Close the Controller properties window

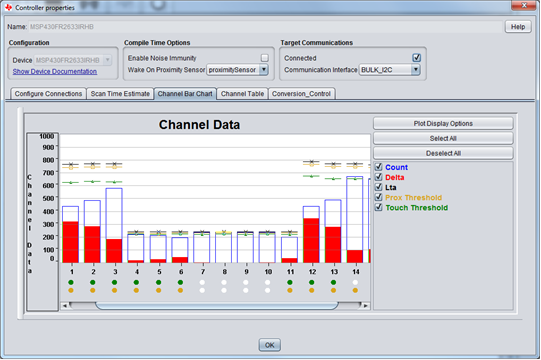point(524,5)
